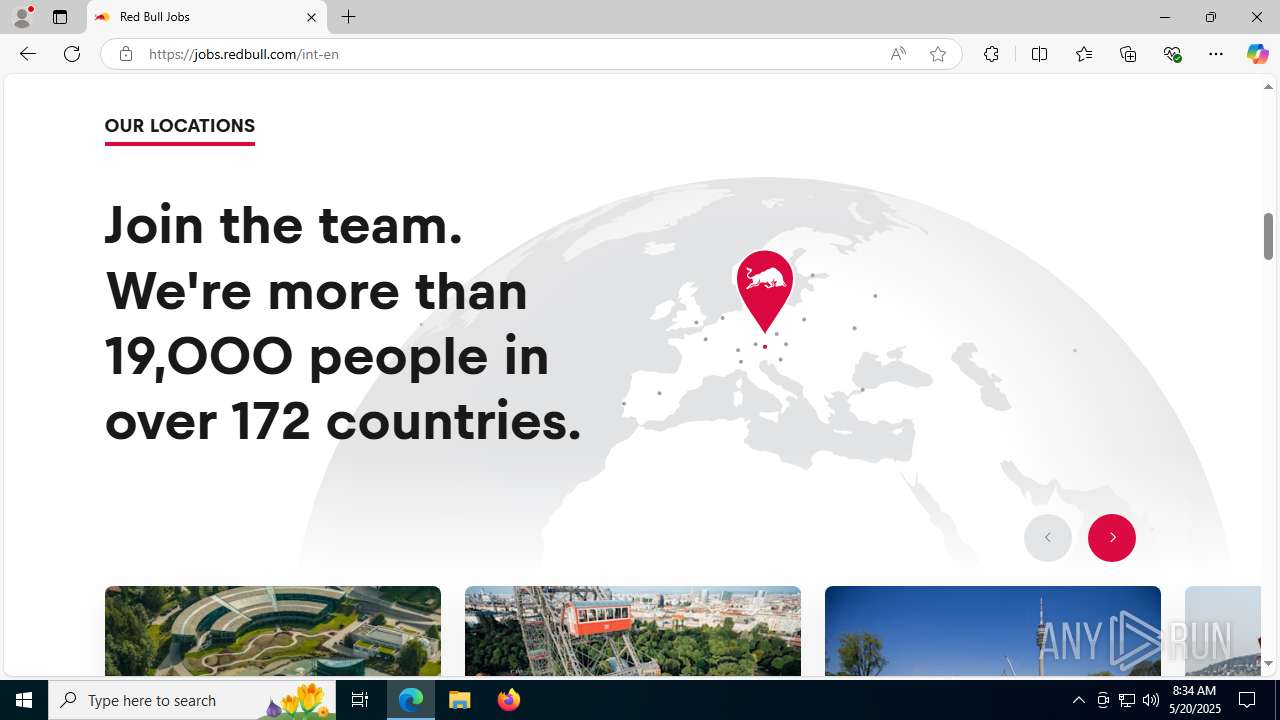
Task: Add this page to favorites star
Action: coord(938,54)
